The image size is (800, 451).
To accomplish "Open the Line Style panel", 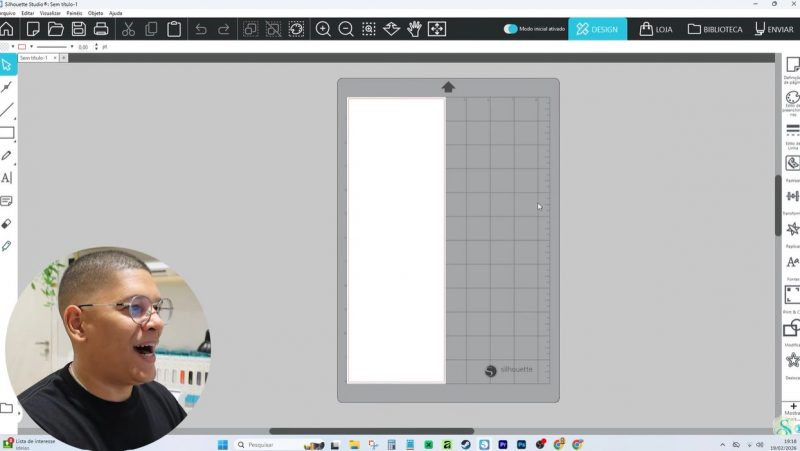I will pos(792,131).
